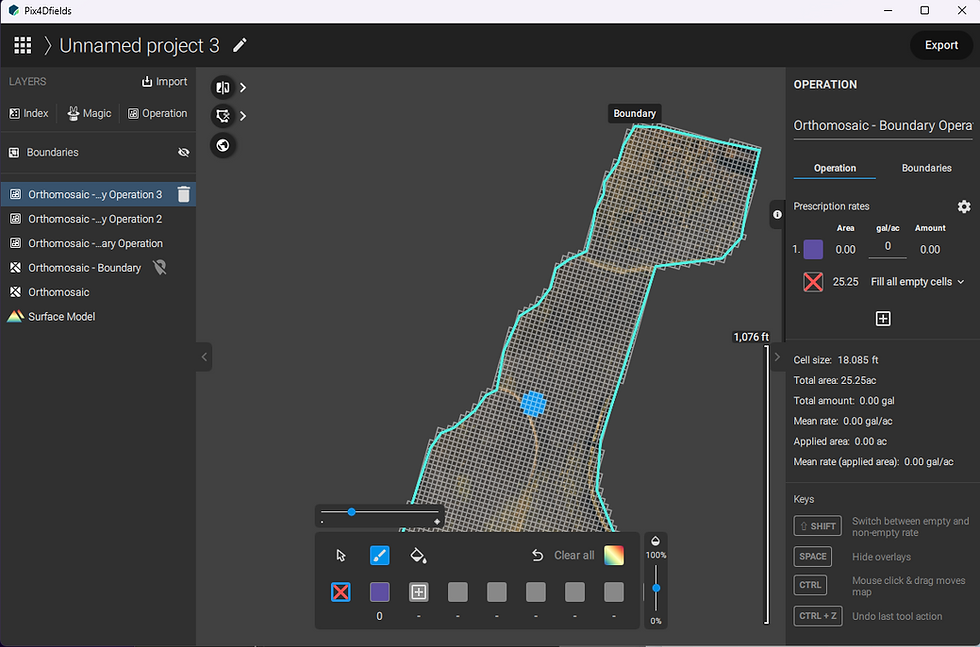Click the 1,076 ft scale label
Screen dimensions: 980x647
pyautogui.click(x=751, y=337)
